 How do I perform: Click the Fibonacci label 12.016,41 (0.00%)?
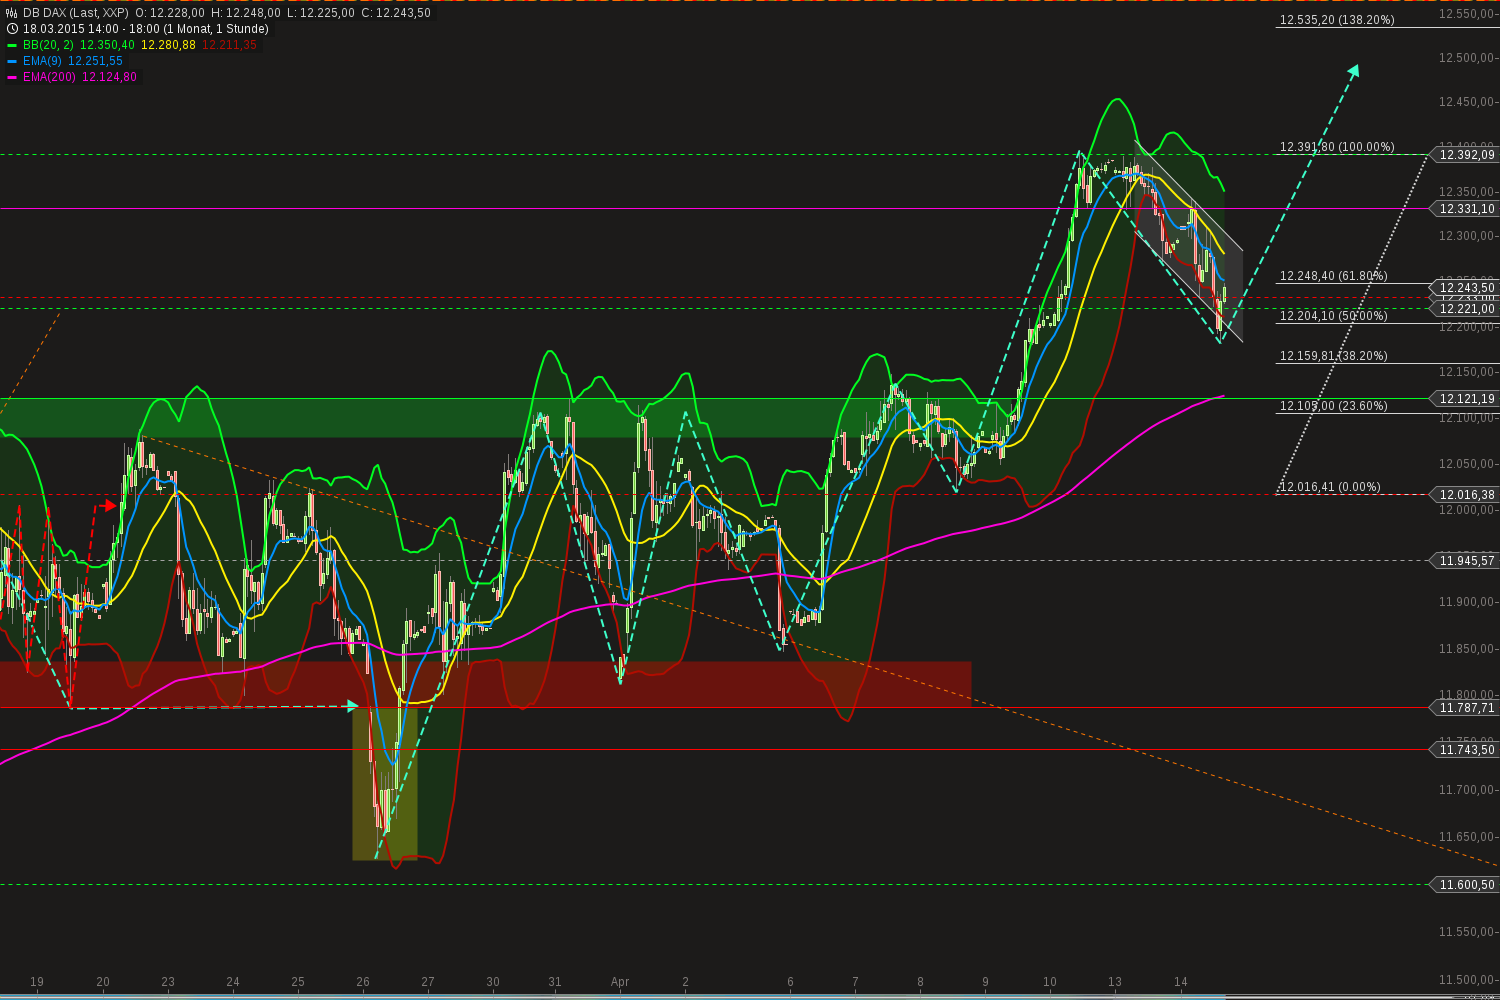1330,487
